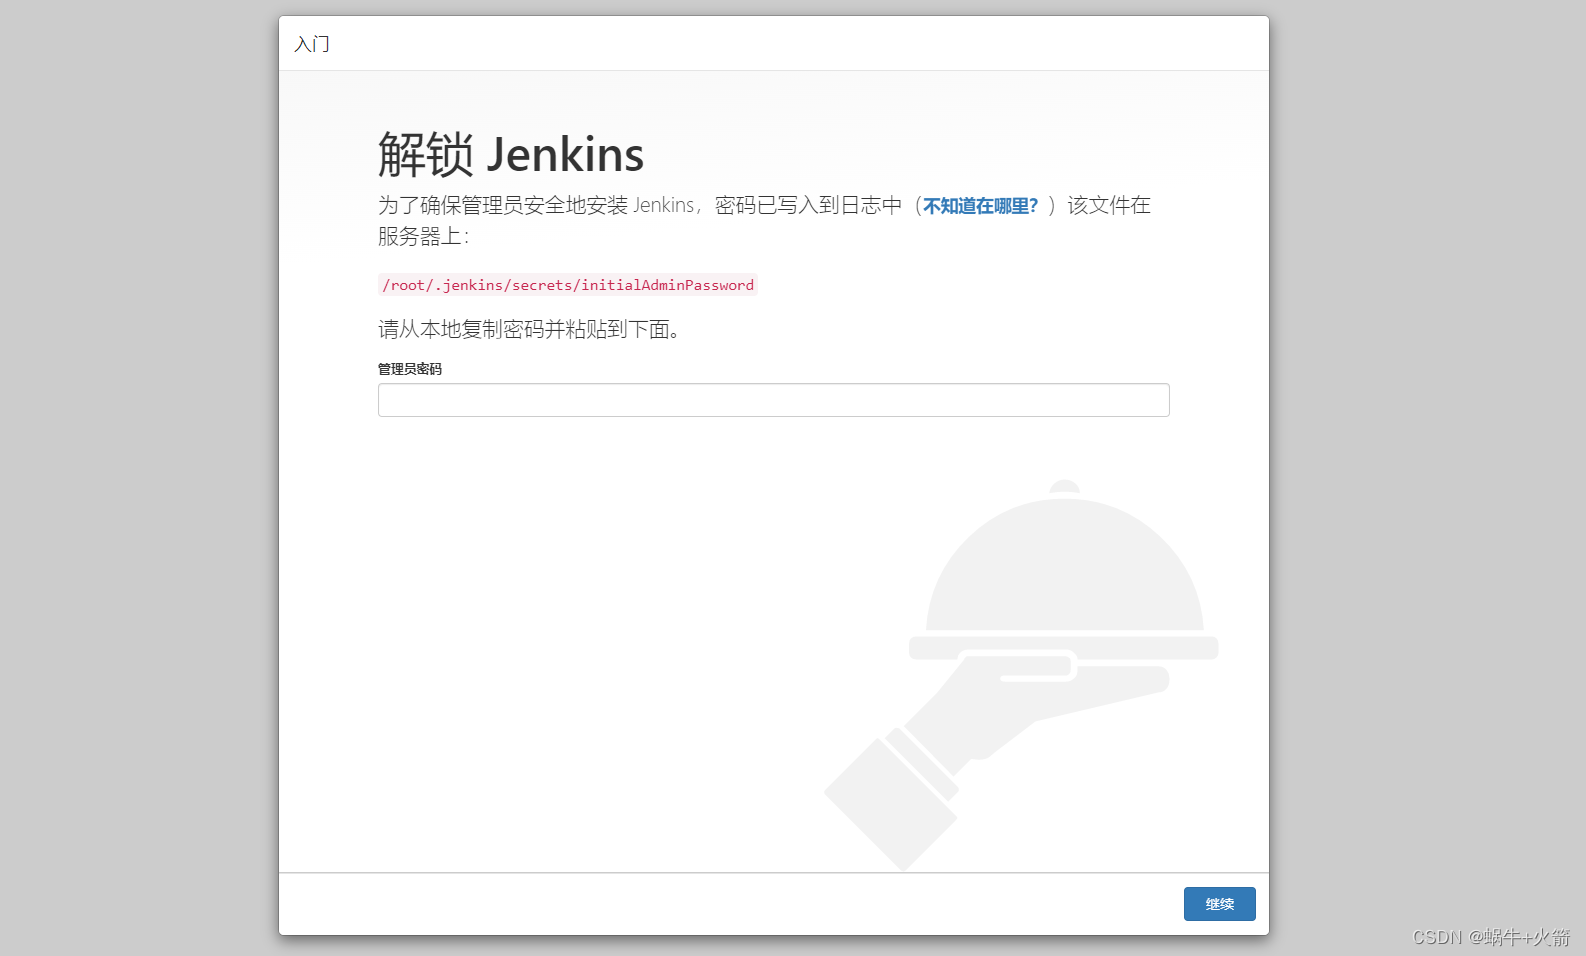This screenshot has width=1586, height=956.
Task: Click the 入门 dialog title
Action: pos(312,44)
